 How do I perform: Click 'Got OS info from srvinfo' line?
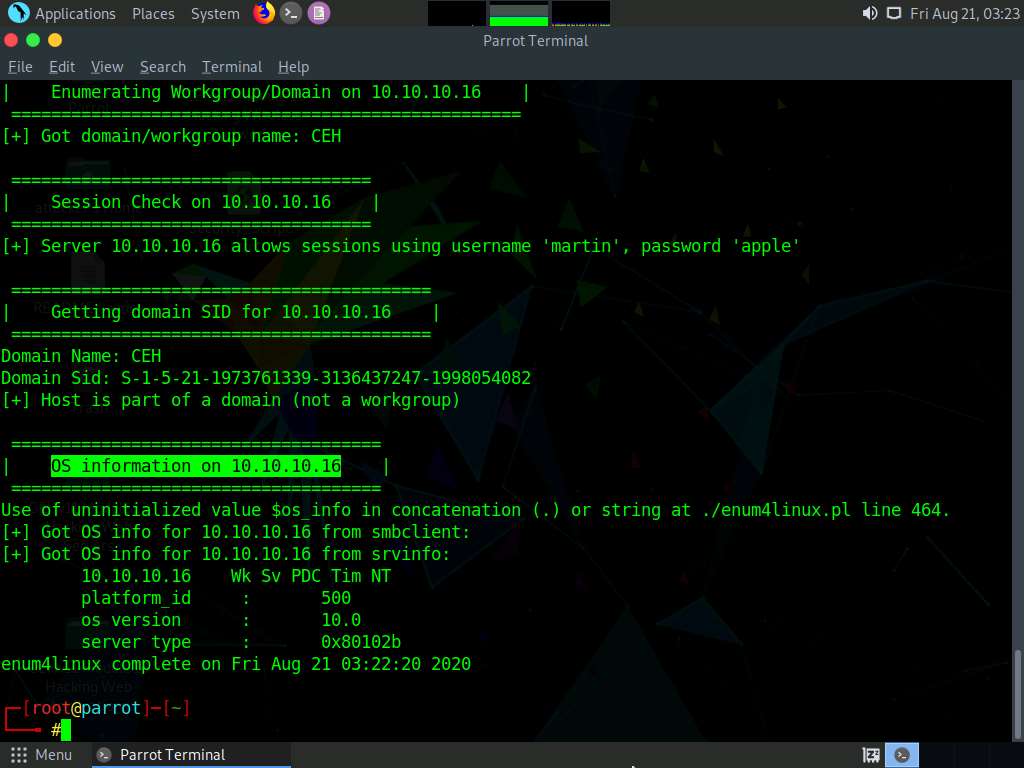pos(225,554)
